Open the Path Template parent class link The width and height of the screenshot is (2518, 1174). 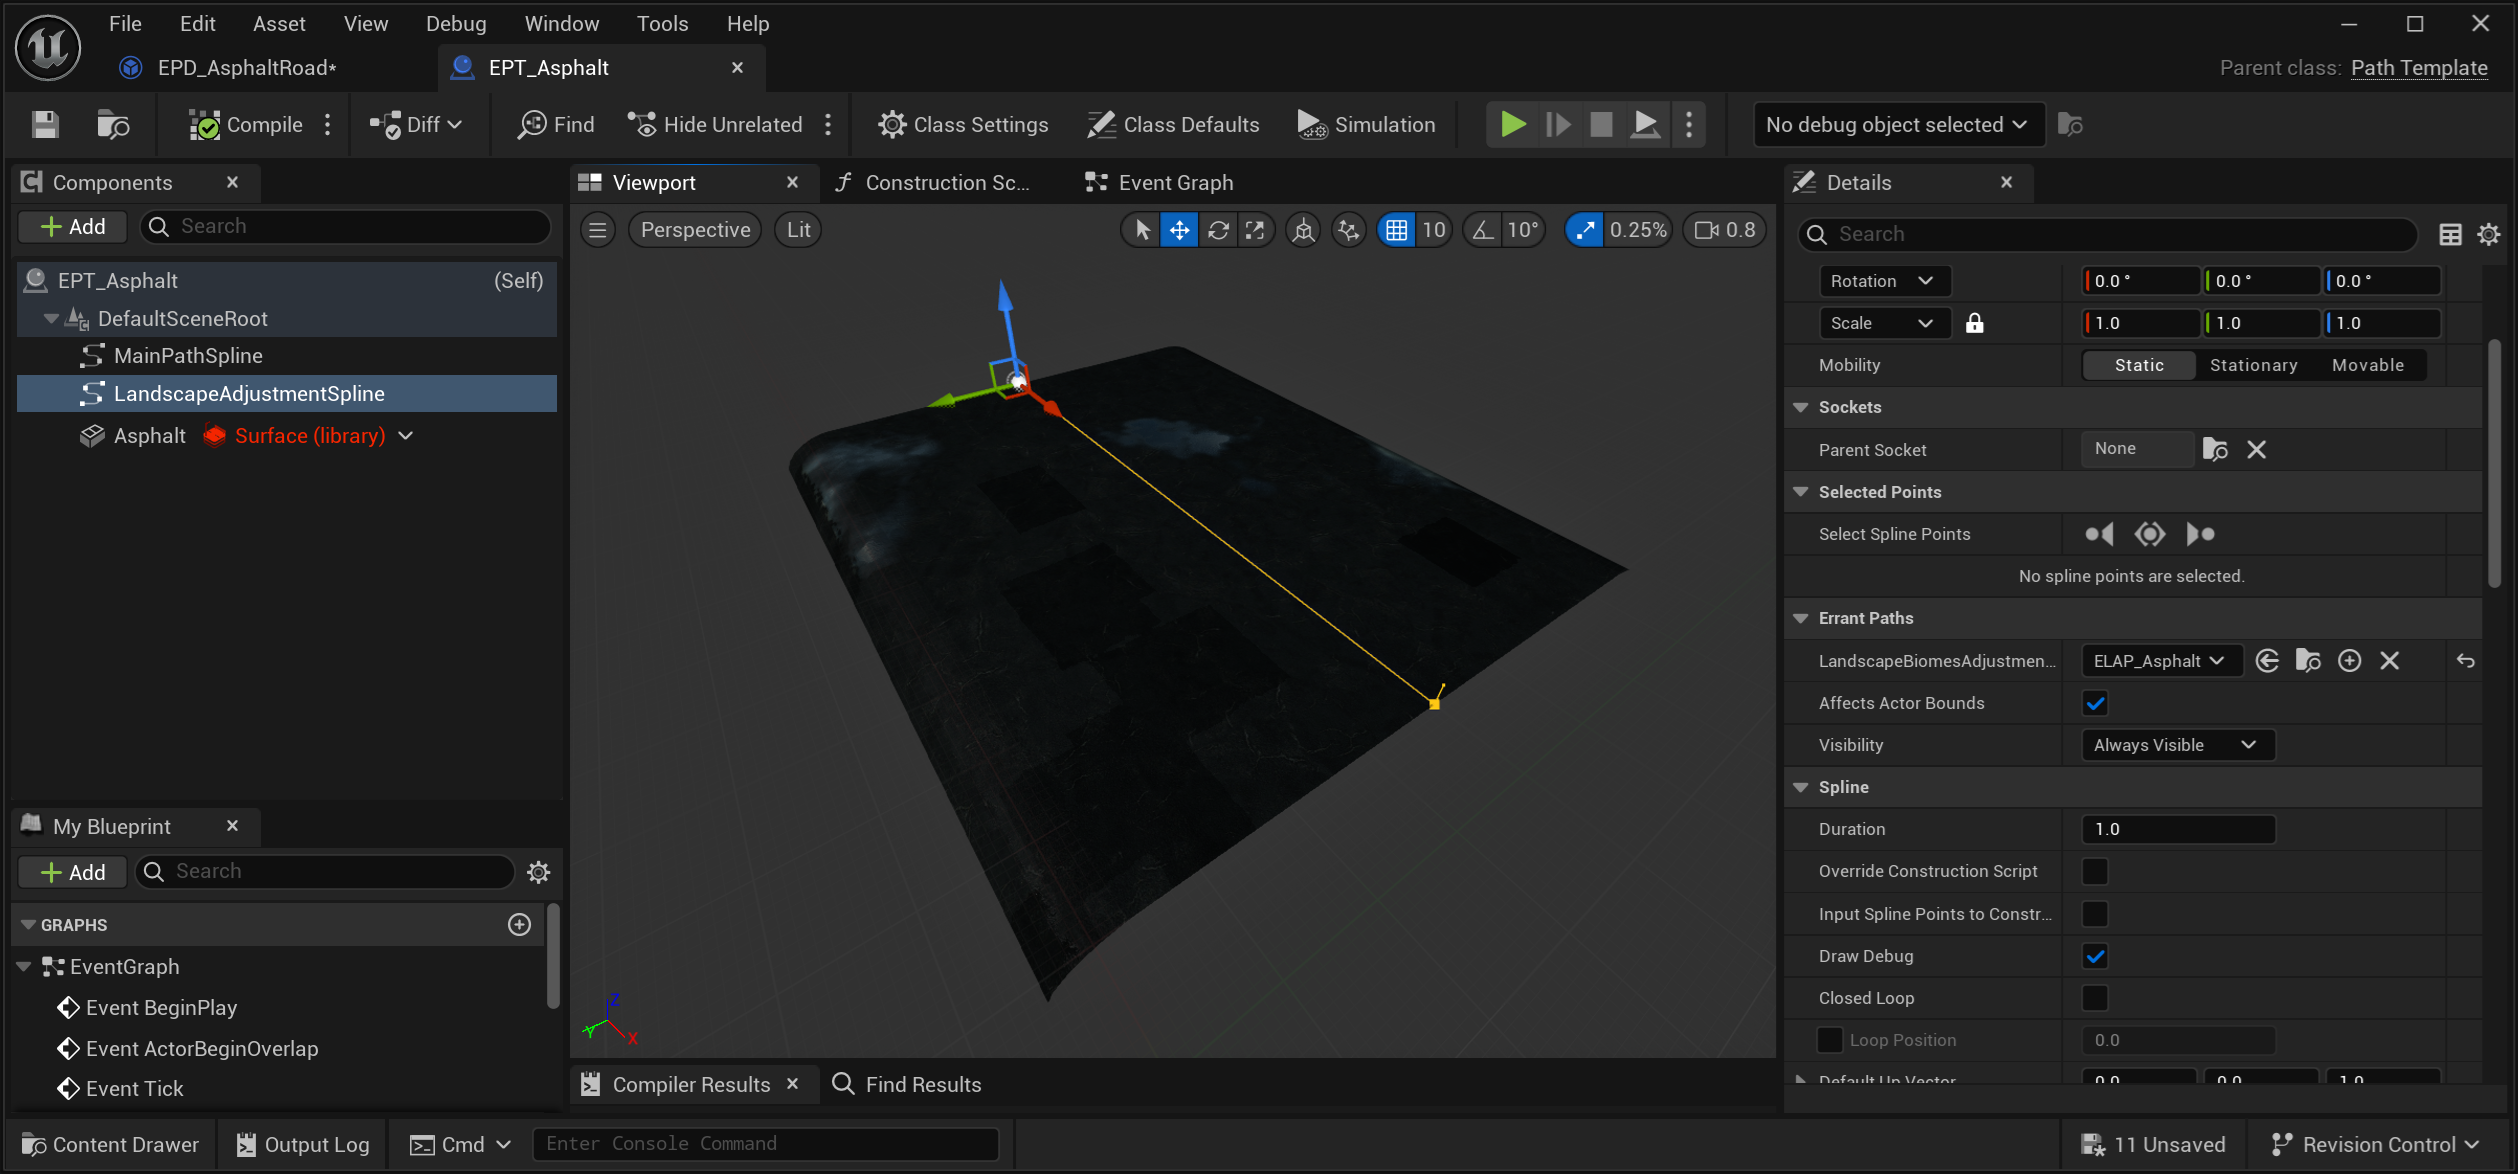tap(2418, 68)
